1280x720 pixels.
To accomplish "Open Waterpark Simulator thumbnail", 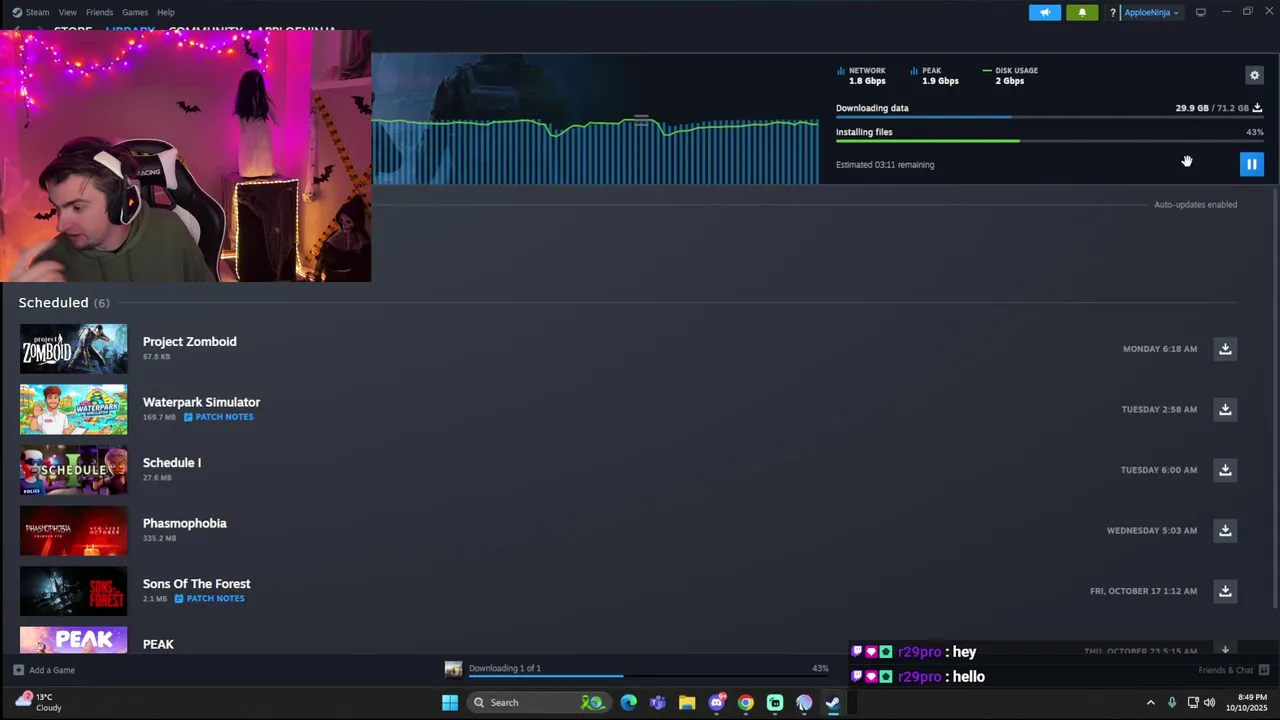I will pyautogui.click(x=73, y=410).
